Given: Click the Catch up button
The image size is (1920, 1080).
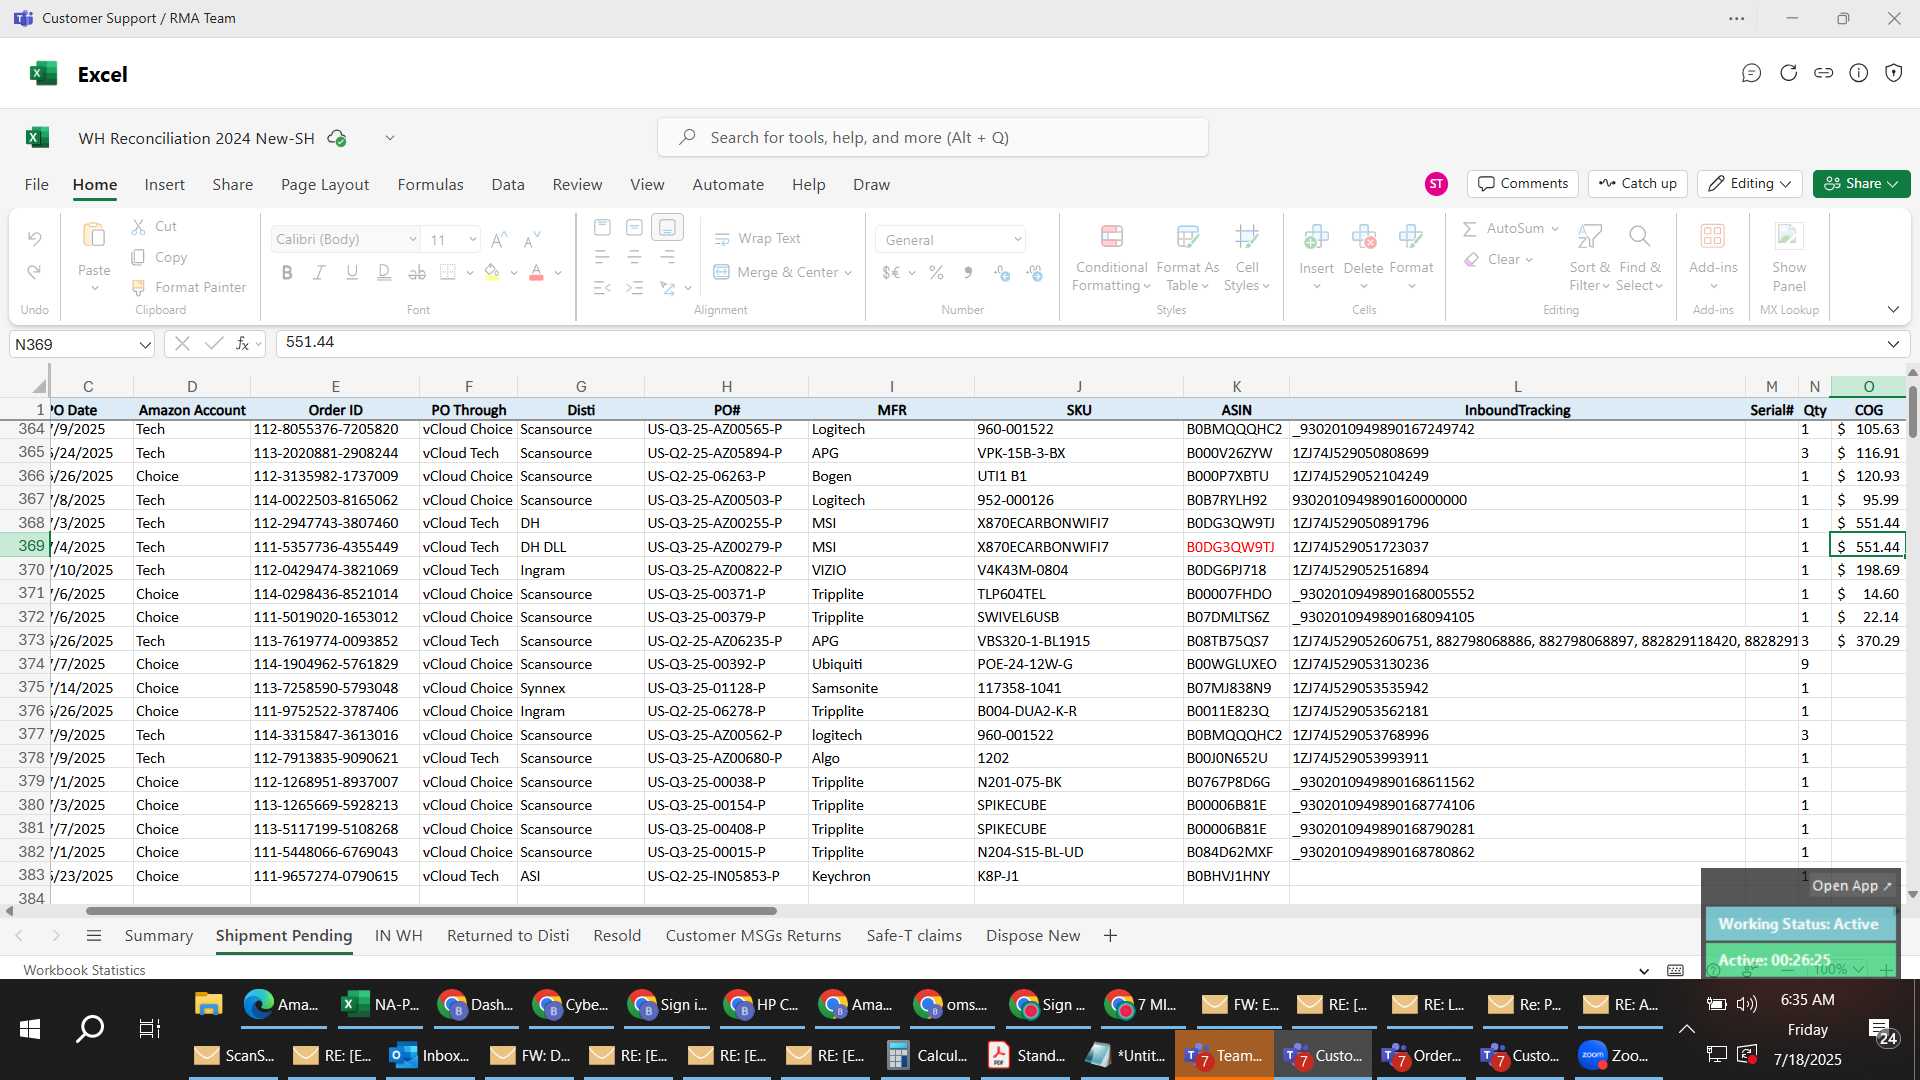Looking at the screenshot, I should 1638,183.
